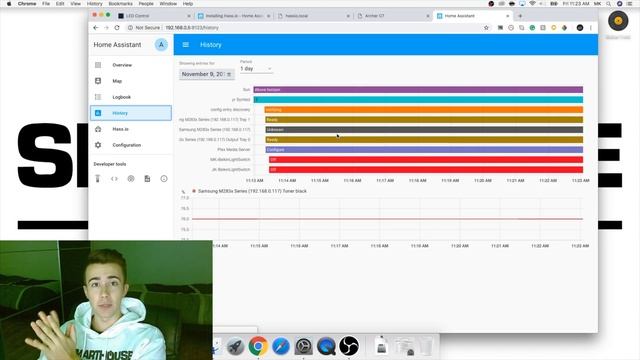Click the orange config entry discovery bar
This screenshot has width=640, height=360.
tap(424, 110)
